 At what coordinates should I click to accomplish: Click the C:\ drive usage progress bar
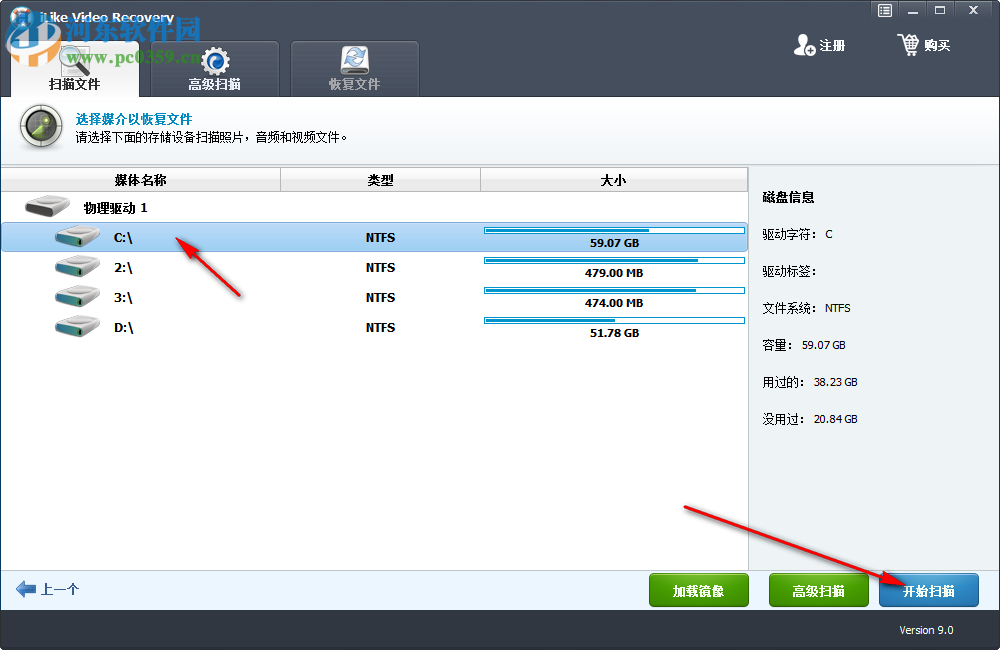click(613, 229)
